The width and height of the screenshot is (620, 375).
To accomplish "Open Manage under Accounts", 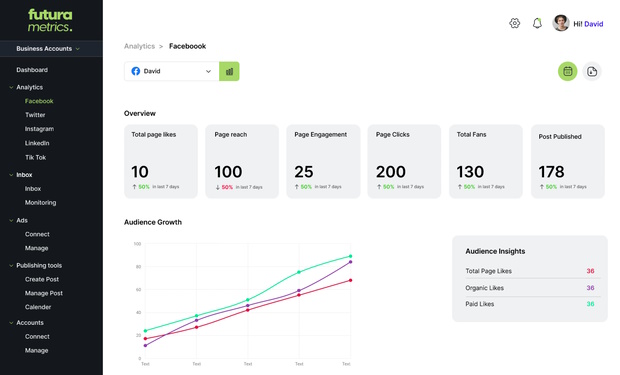I will pos(36,350).
